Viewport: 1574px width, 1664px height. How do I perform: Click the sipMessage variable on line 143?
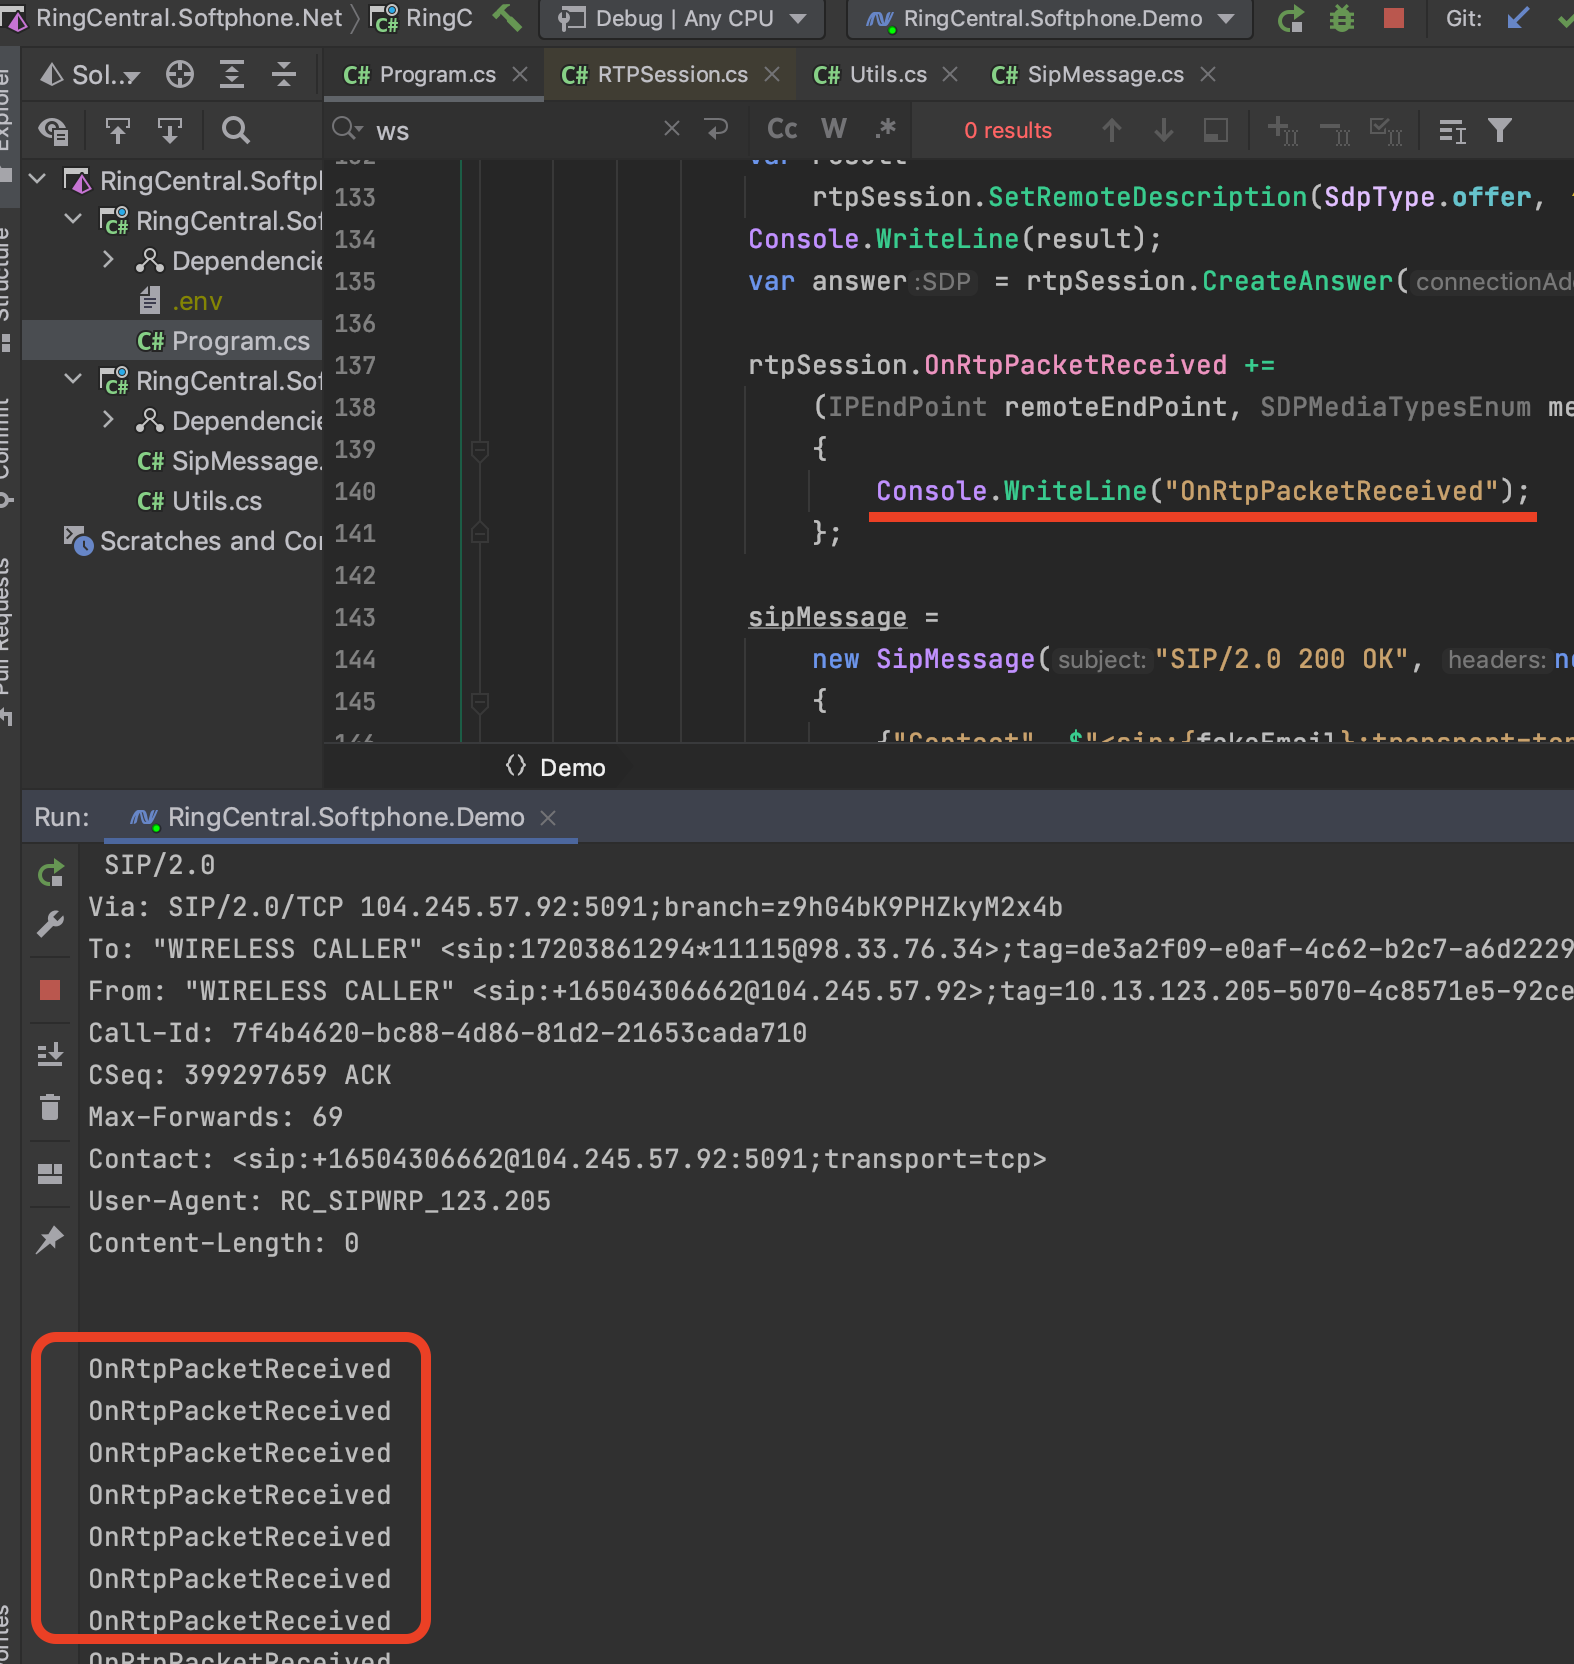(x=827, y=617)
